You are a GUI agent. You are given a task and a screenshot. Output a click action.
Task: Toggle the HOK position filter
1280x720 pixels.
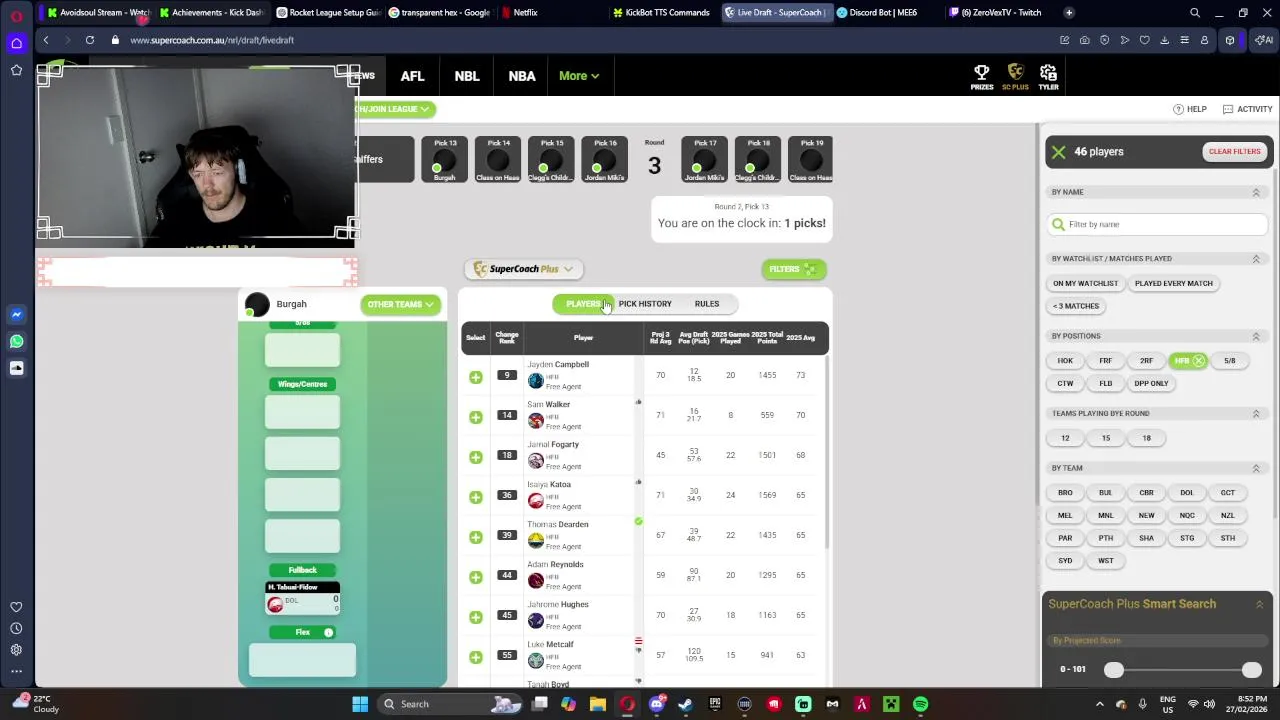tap(1065, 361)
